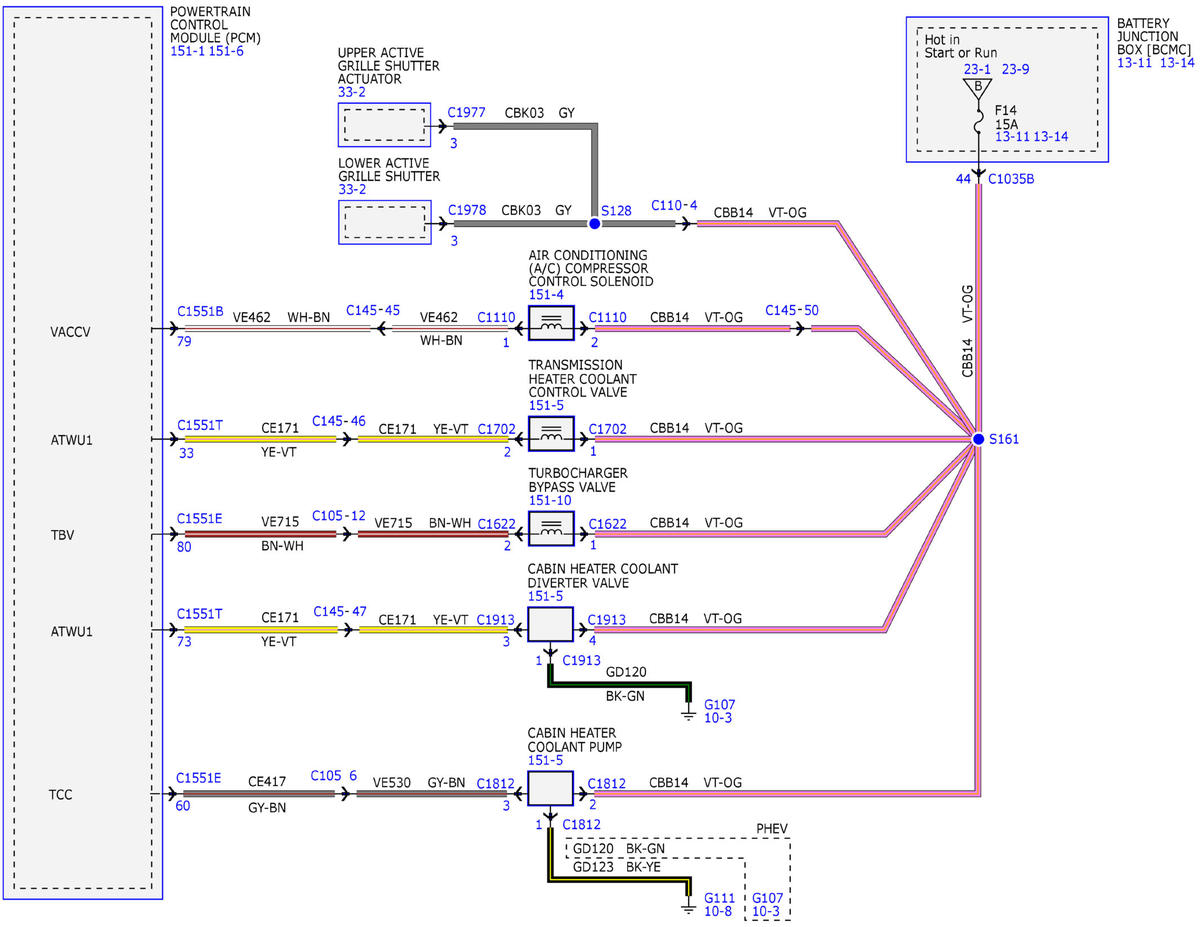
Task: Open connector C1978 link
Action: pyautogui.click(x=467, y=210)
